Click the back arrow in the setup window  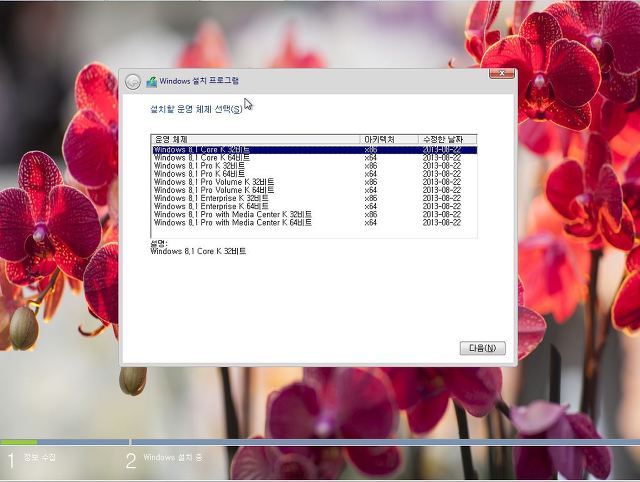pos(133,82)
